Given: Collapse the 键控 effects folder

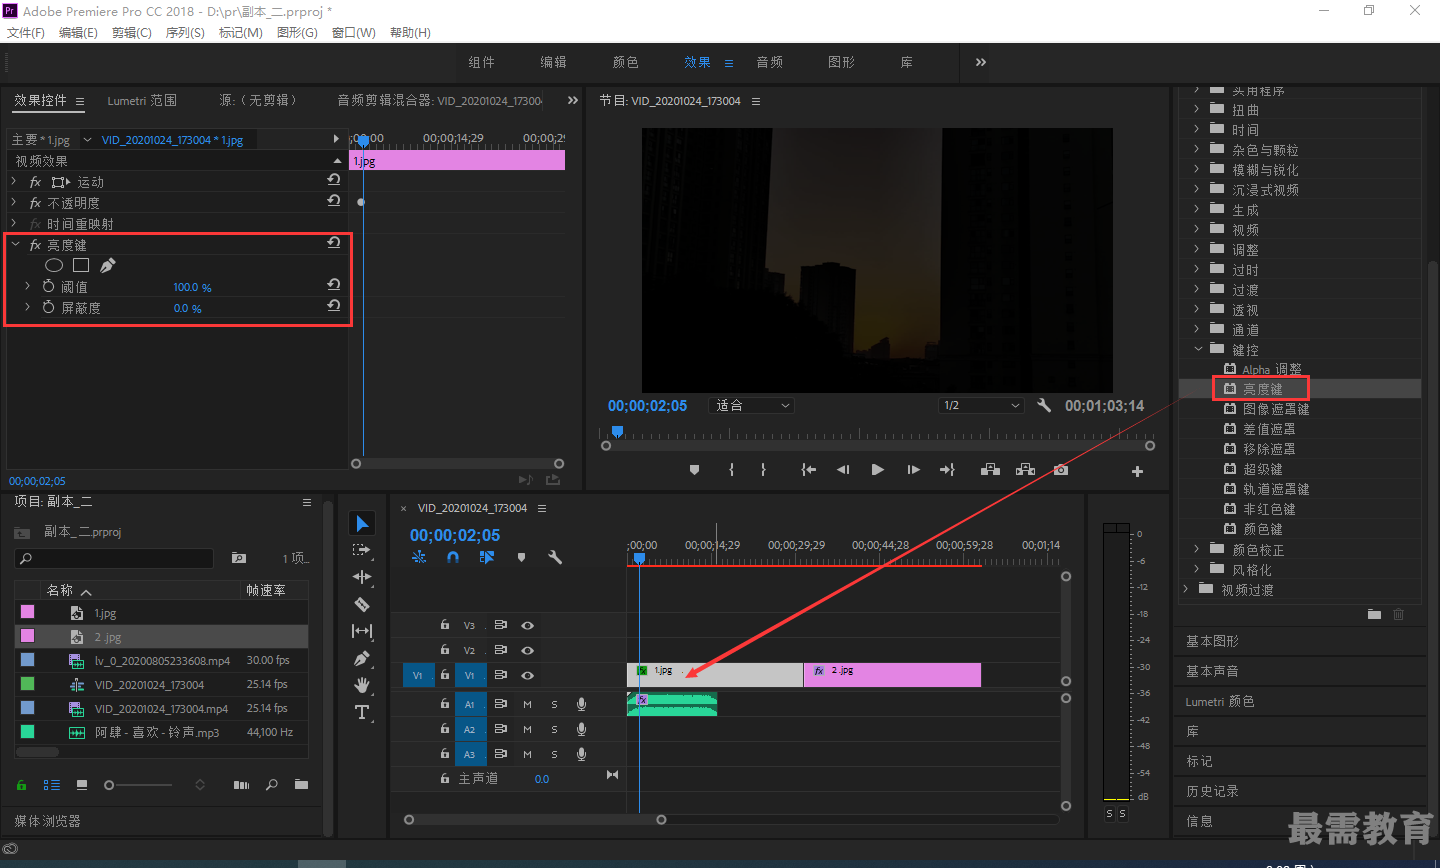Looking at the screenshot, I should click(1197, 349).
